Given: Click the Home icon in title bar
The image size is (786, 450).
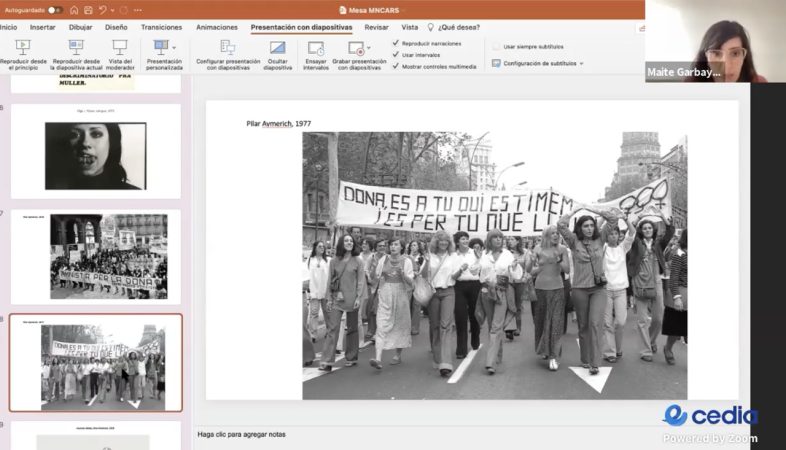Looking at the screenshot, I should pyautogui.click(x=73, y=10).
